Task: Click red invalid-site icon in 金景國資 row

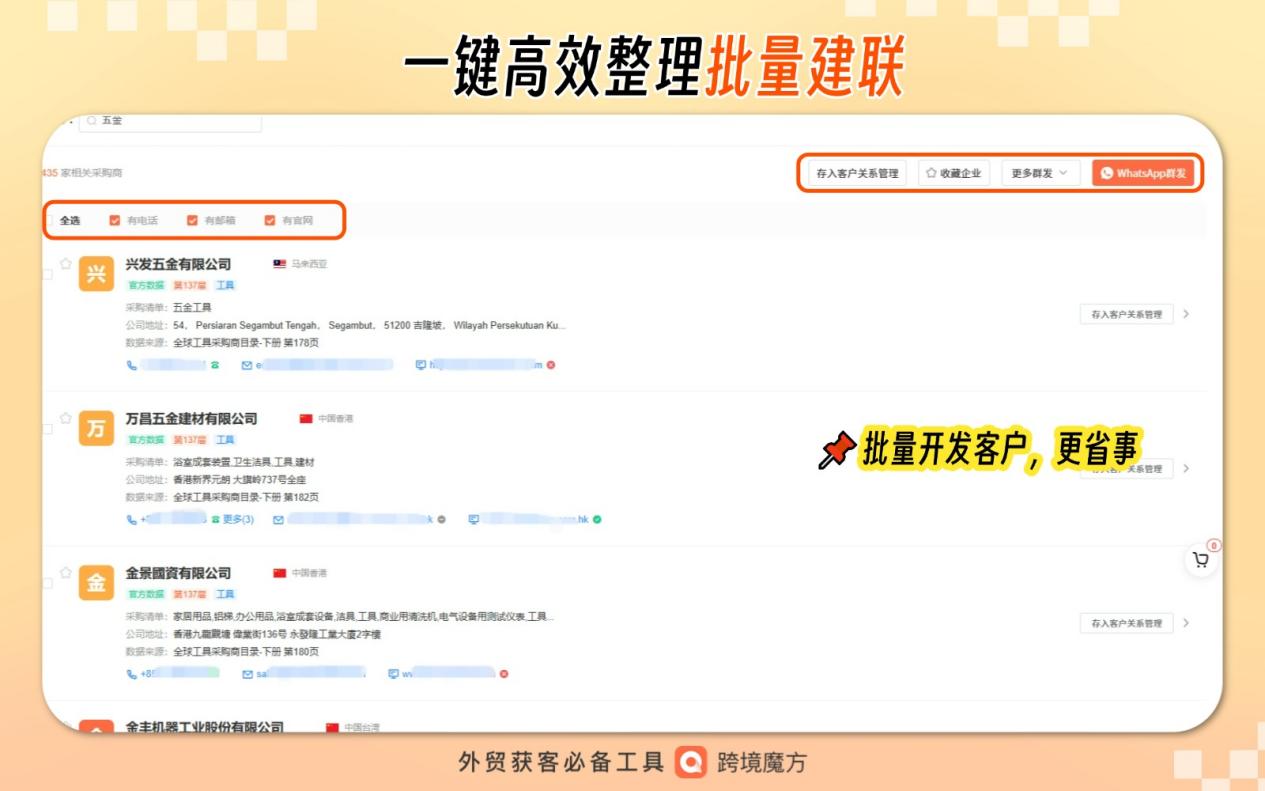Action: [x=504, y=674]
